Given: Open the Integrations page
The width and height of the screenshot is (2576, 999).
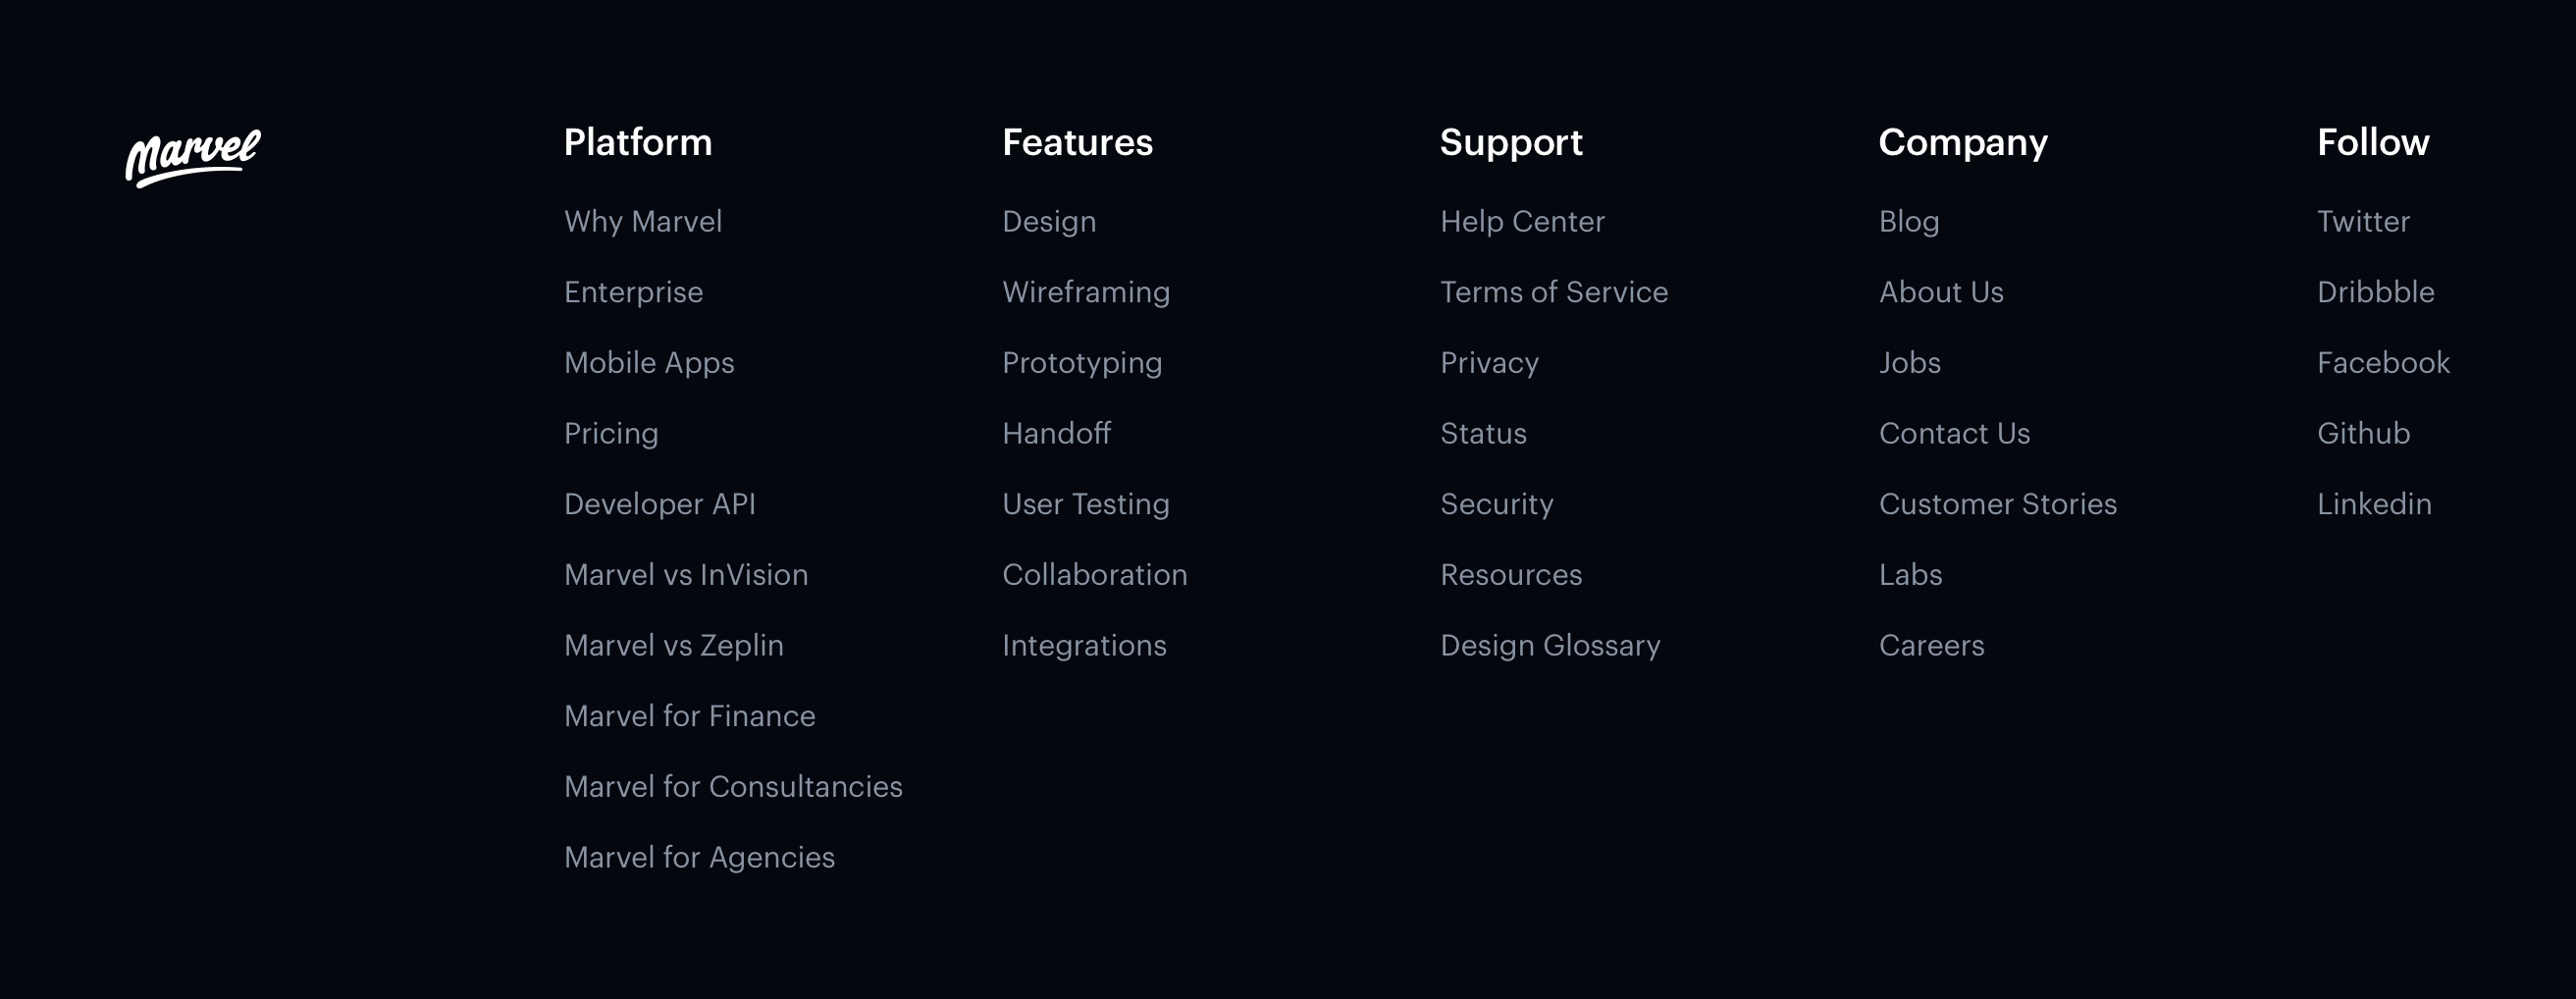Looking at the screenshot, I should (1084, 645).
